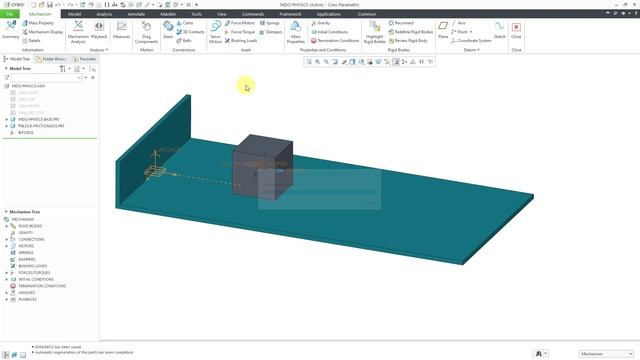Expand the INITIAL CONDITIONS node
640x360 pixels.
(7, 280)
